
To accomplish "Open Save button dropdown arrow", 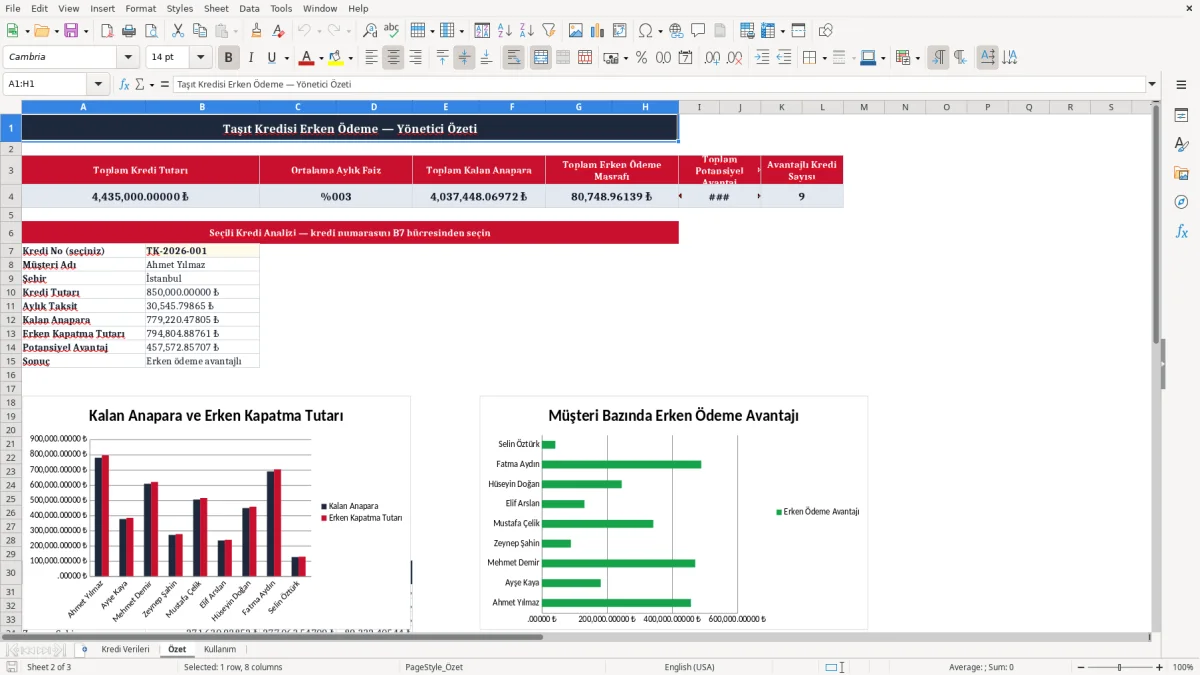I will [86, 31].
